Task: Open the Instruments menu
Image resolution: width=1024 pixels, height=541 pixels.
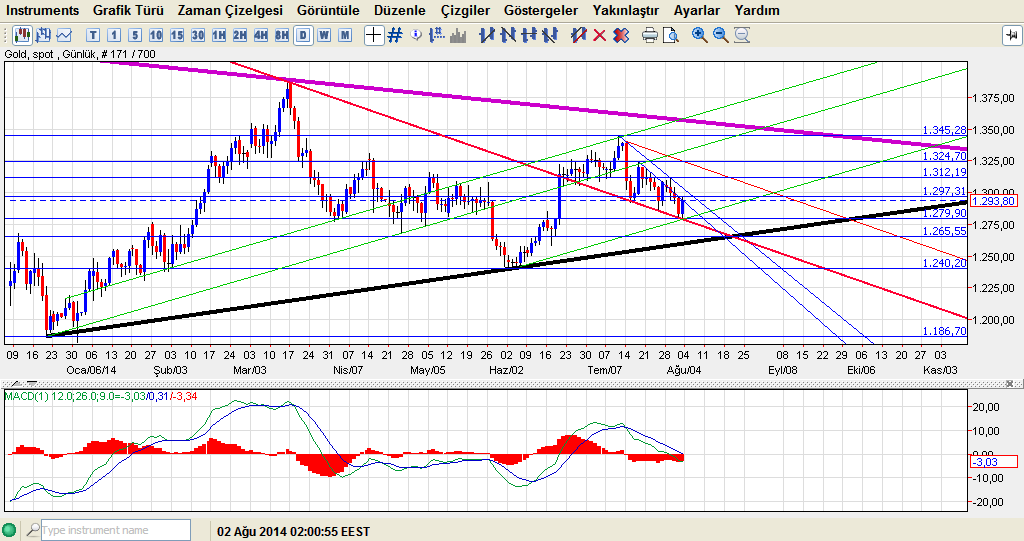Action: click(42, 10)
